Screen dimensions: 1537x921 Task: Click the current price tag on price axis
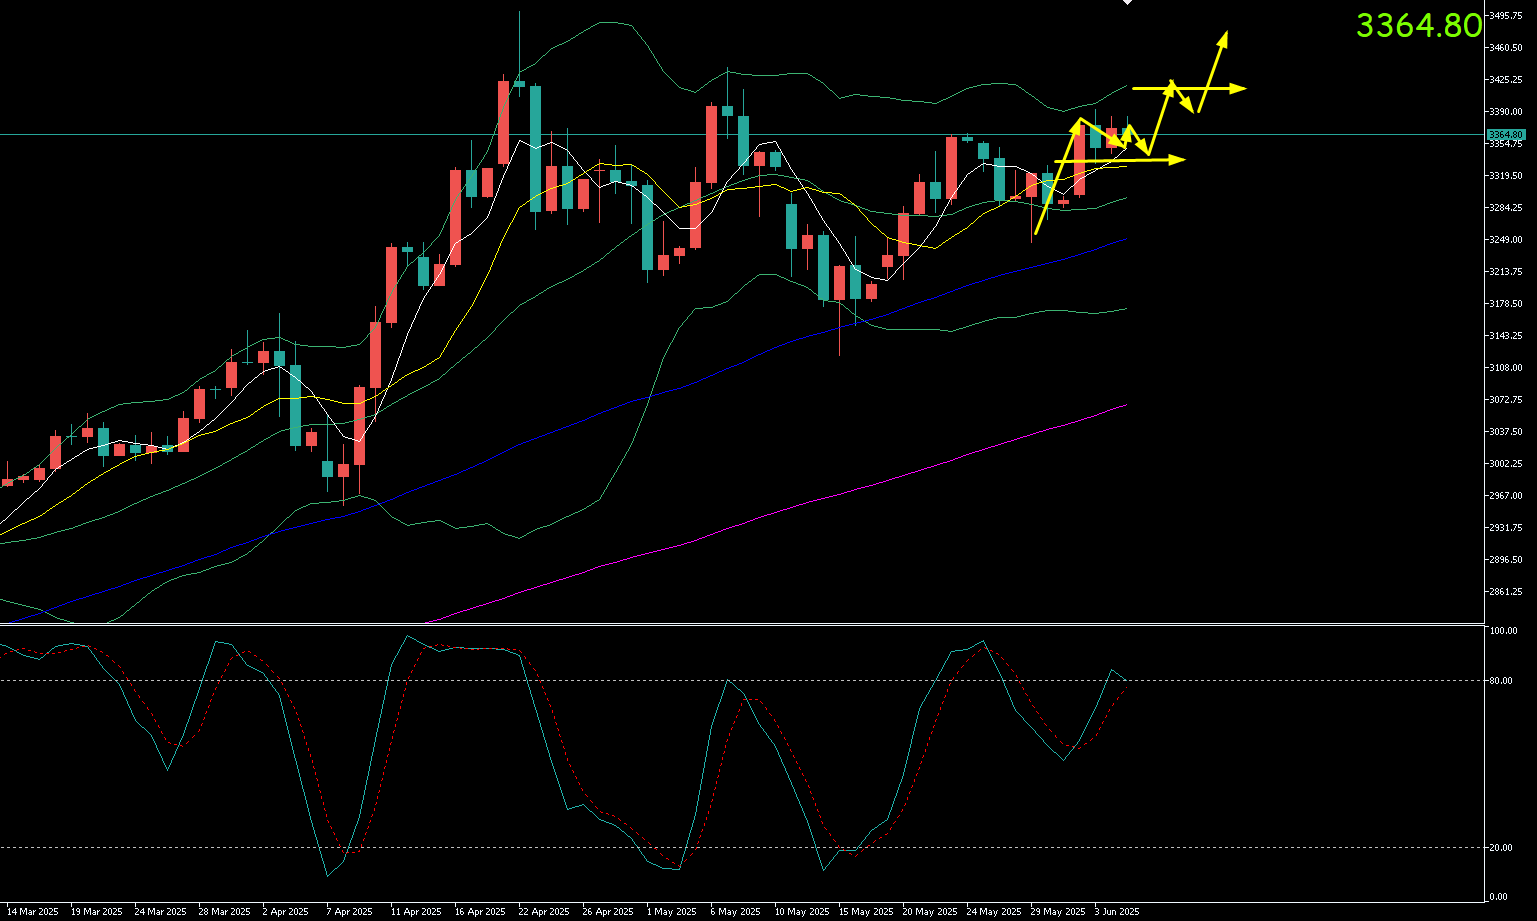pos(1505,134)
